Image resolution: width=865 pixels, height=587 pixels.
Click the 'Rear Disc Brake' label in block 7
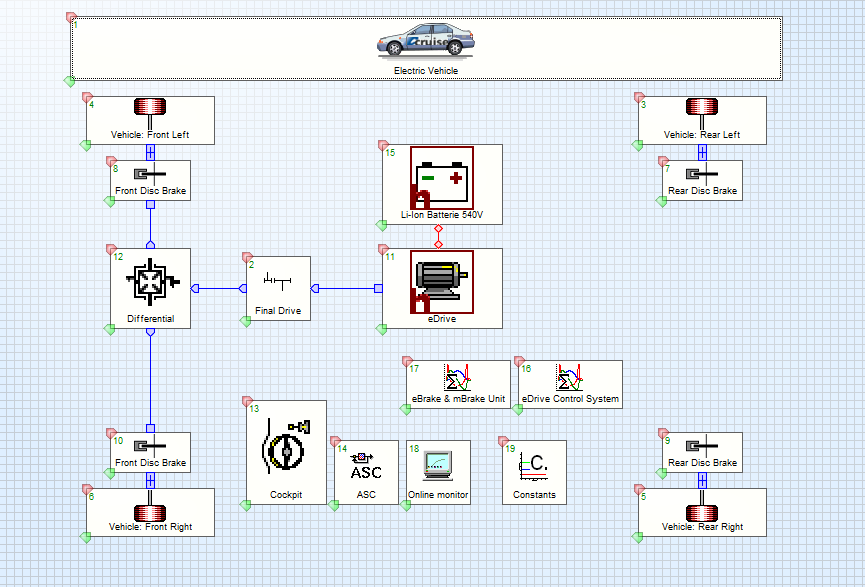point(702,190)
